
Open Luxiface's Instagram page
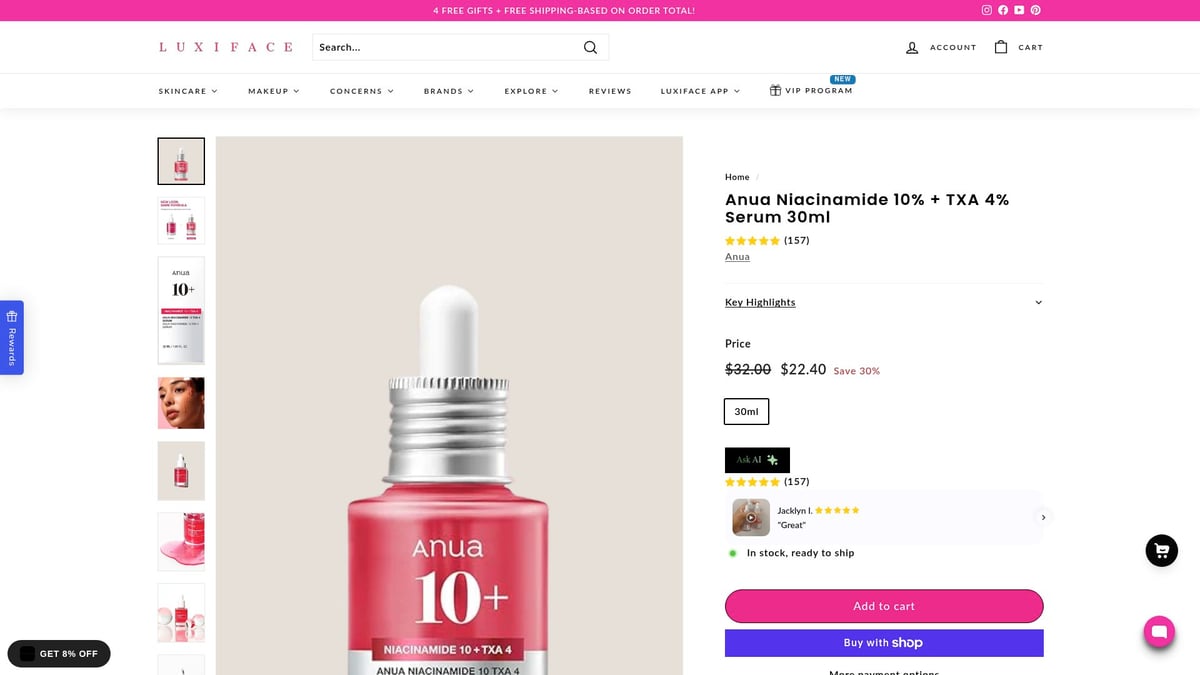click(986, 10)
